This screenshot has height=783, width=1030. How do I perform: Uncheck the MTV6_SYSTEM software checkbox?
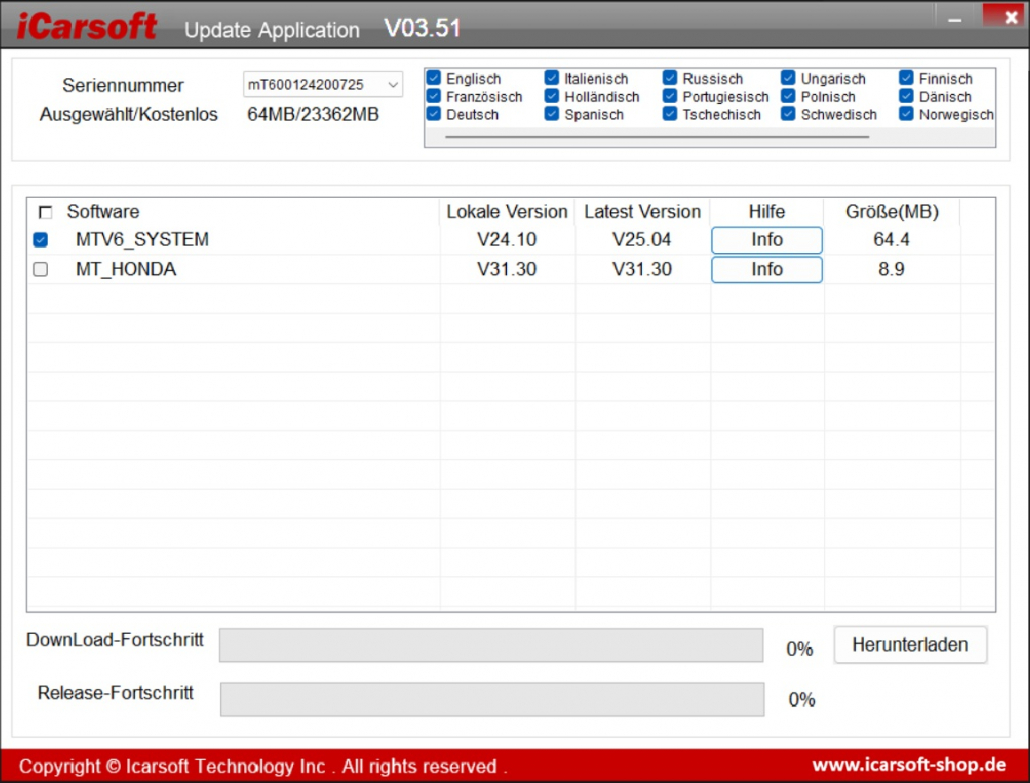pyautogui.click(x=41, y=240)
